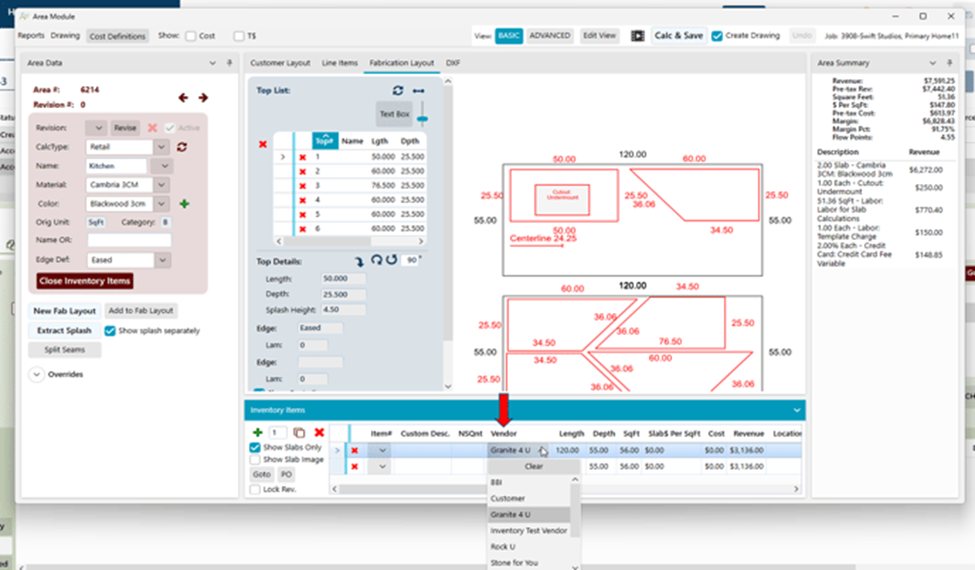Select Rock U vendor option
Image resolution: width=975 pixels, height=570 pixels.
[529, 547]
